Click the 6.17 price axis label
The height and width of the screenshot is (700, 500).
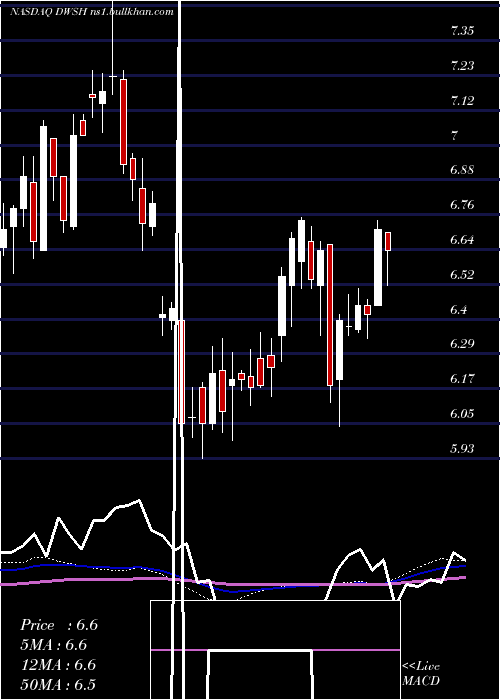[x=462, y=379]
